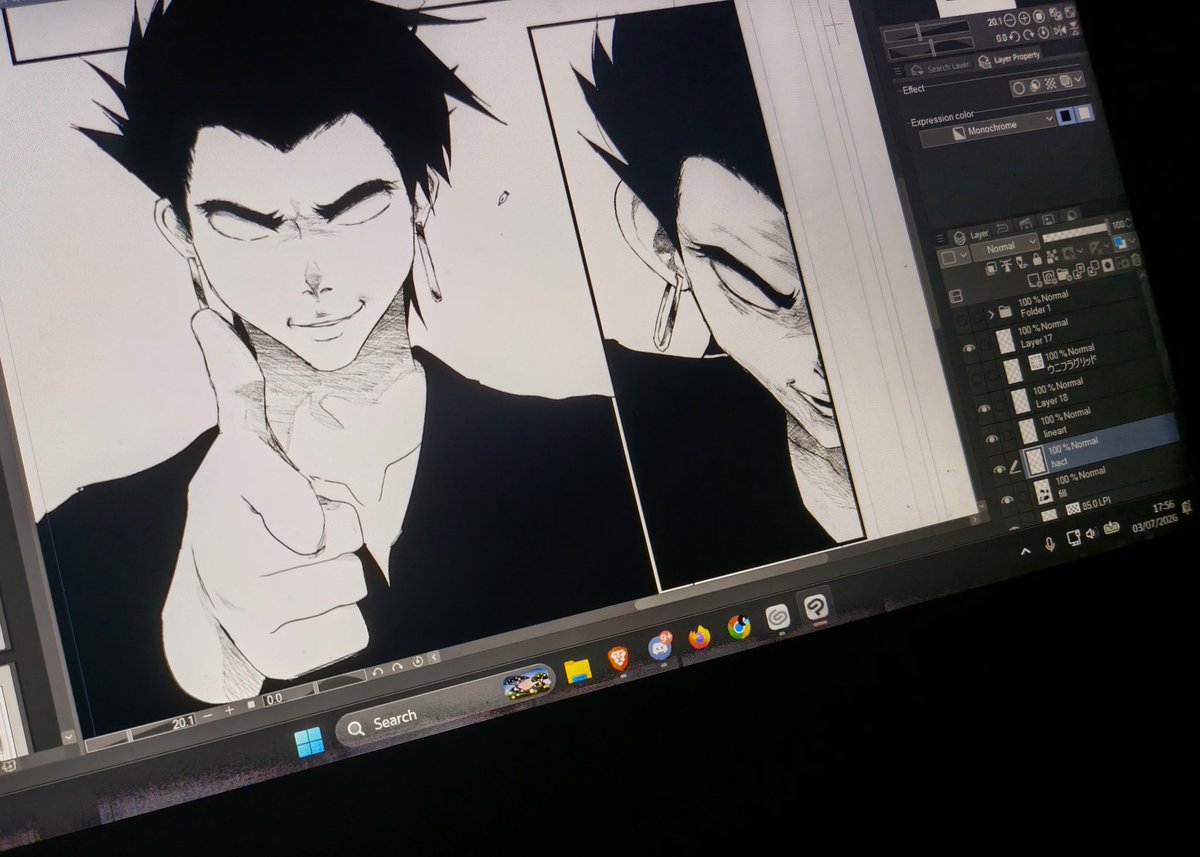Image resolution: width=1200 pixels, height=857 pixels.
Task: Show the hidden ウニフラグリッド layer
Action: (976, 379)
